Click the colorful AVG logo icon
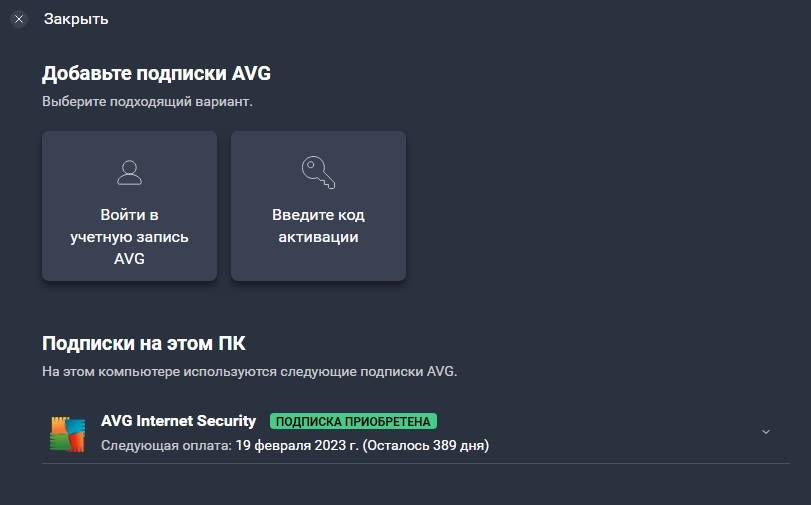Image resolution: width=811 pixels, height=505 pixels. coord(68,432)
